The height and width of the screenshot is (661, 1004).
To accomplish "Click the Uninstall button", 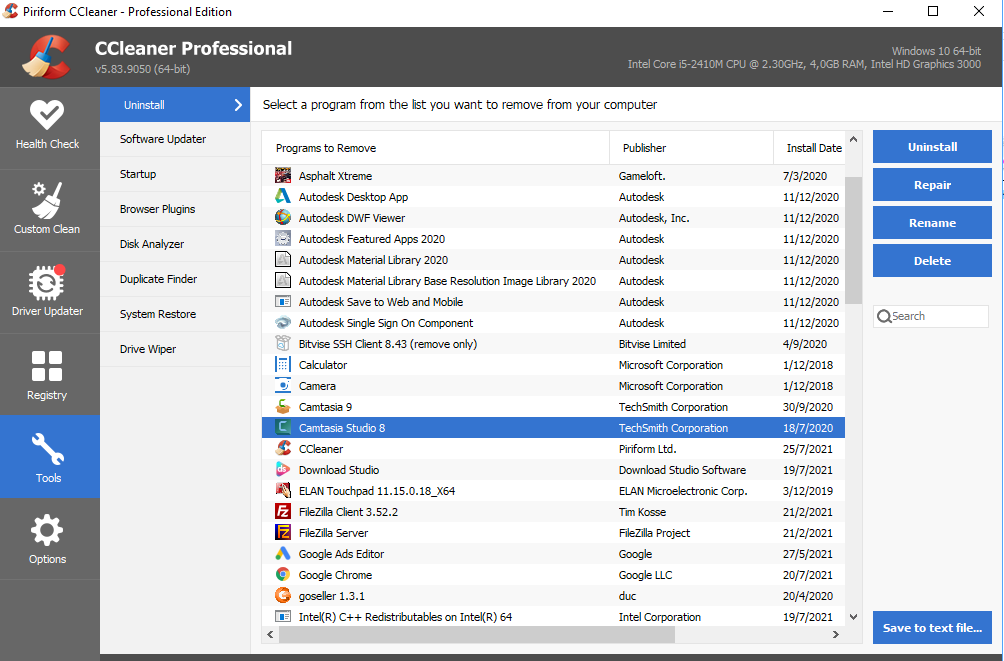I will tap(932, 147).
